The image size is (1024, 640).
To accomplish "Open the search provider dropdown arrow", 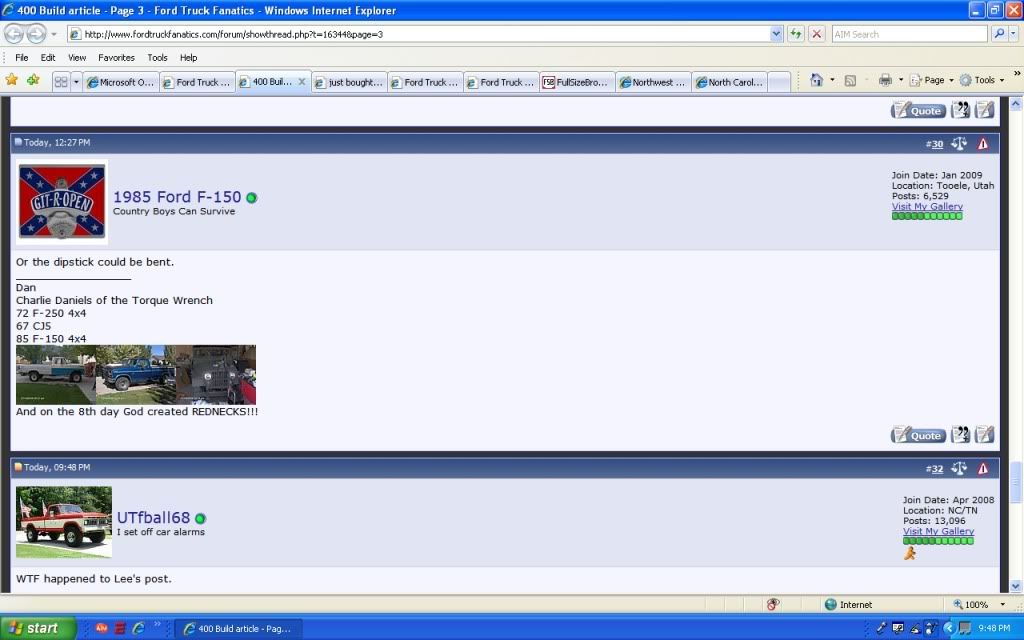I will tap(1013, 33).
